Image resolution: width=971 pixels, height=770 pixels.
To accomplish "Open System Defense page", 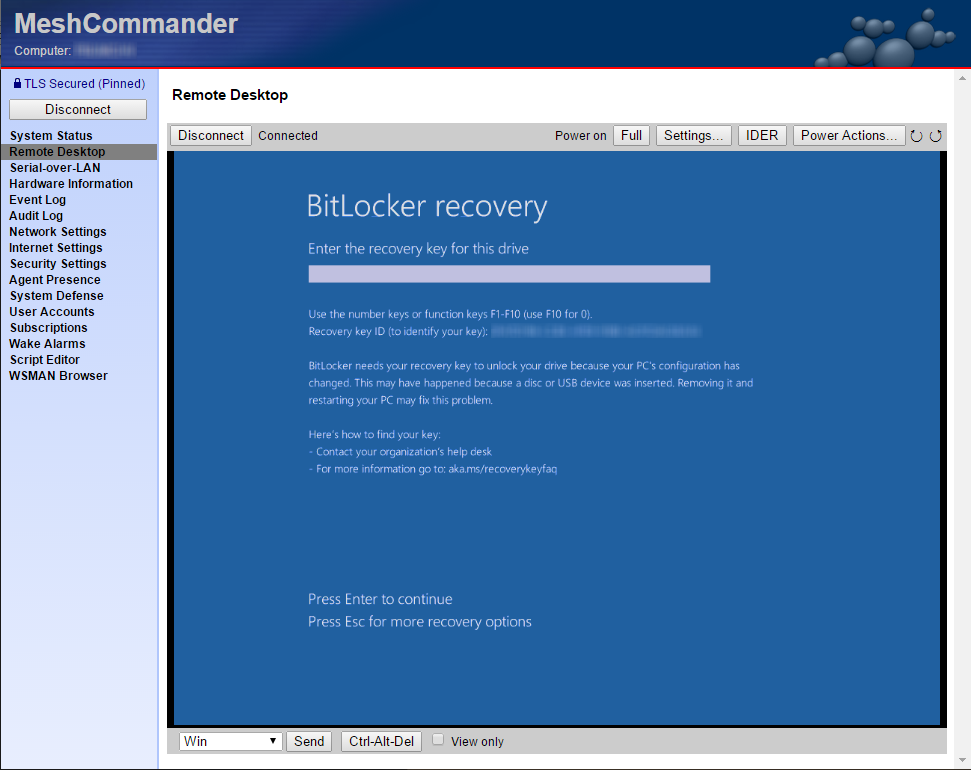I will coord(56,296).
